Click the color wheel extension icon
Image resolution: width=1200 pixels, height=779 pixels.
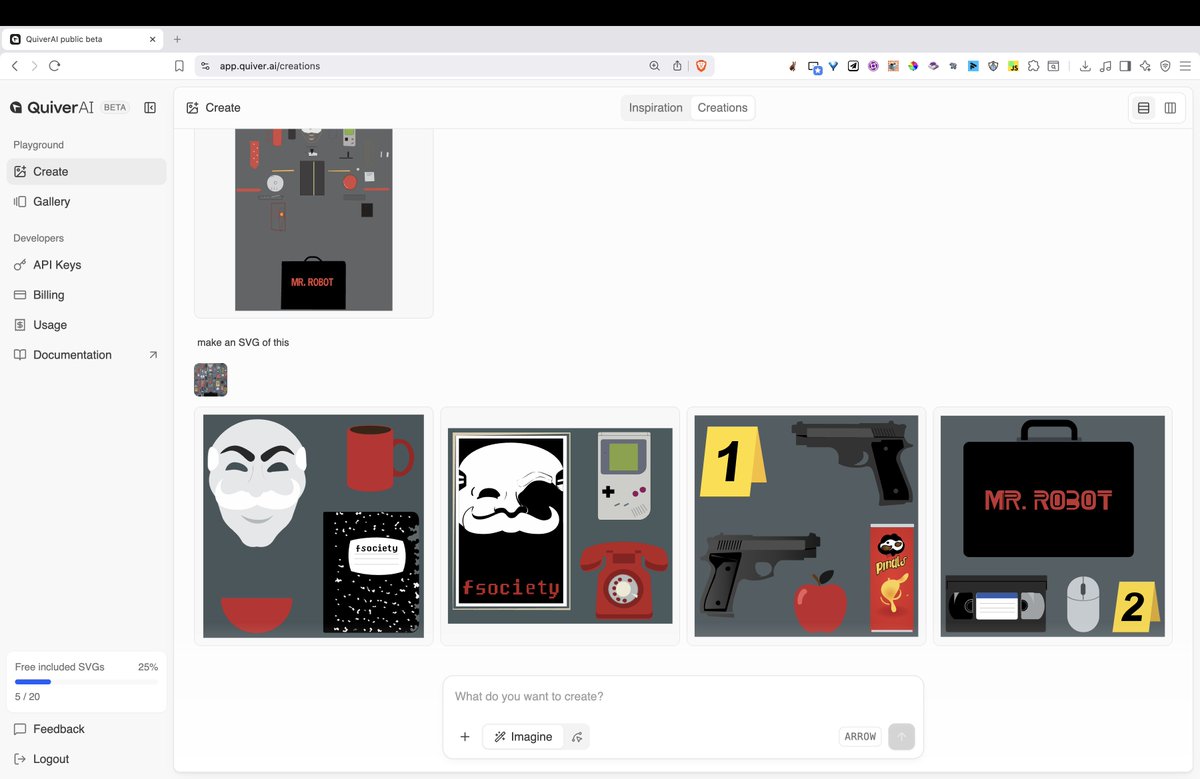pos(913,66)
